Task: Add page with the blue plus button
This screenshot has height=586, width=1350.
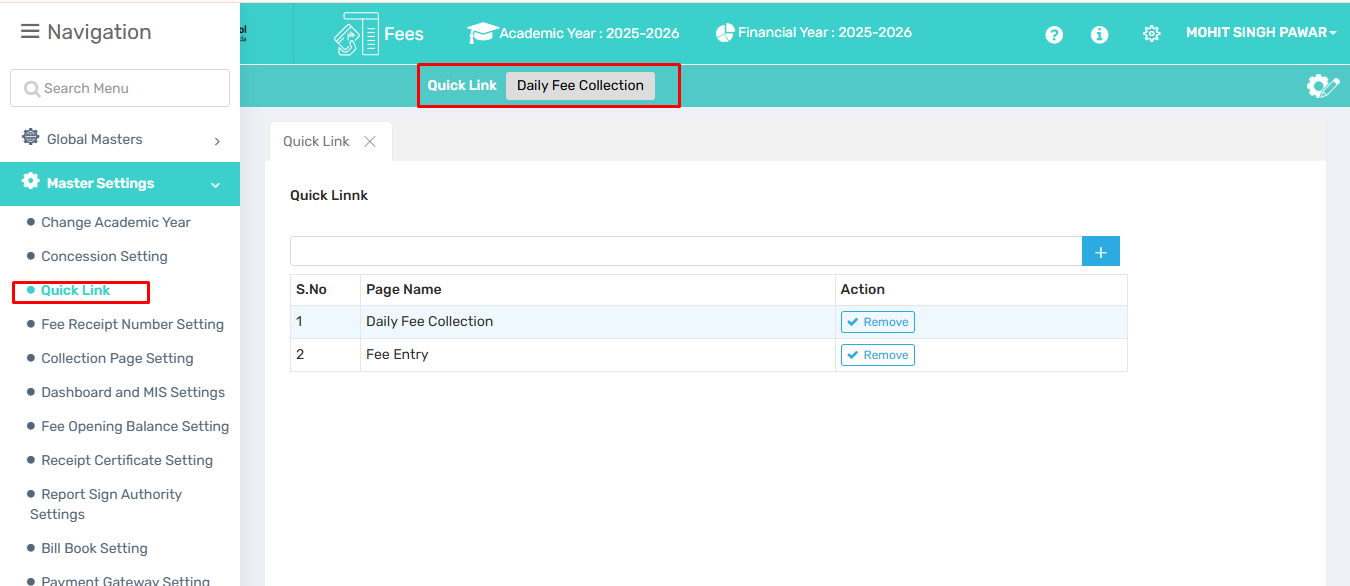Action: (1101, 252)
